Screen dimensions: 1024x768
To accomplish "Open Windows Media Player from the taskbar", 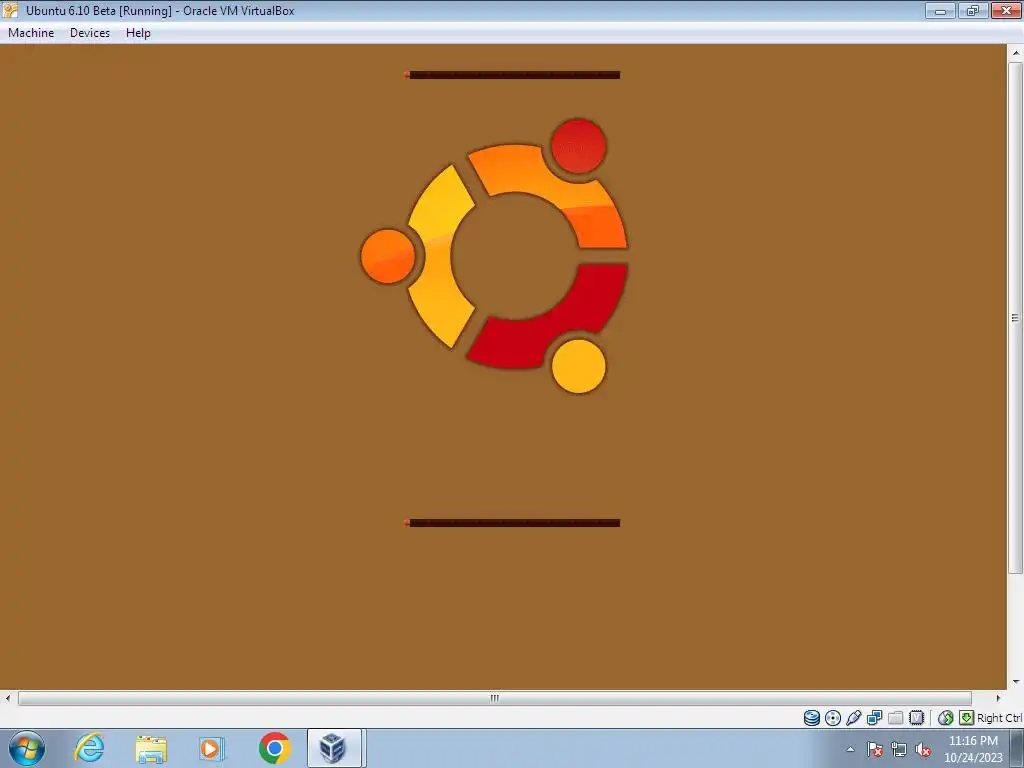I will pos(212,748).
